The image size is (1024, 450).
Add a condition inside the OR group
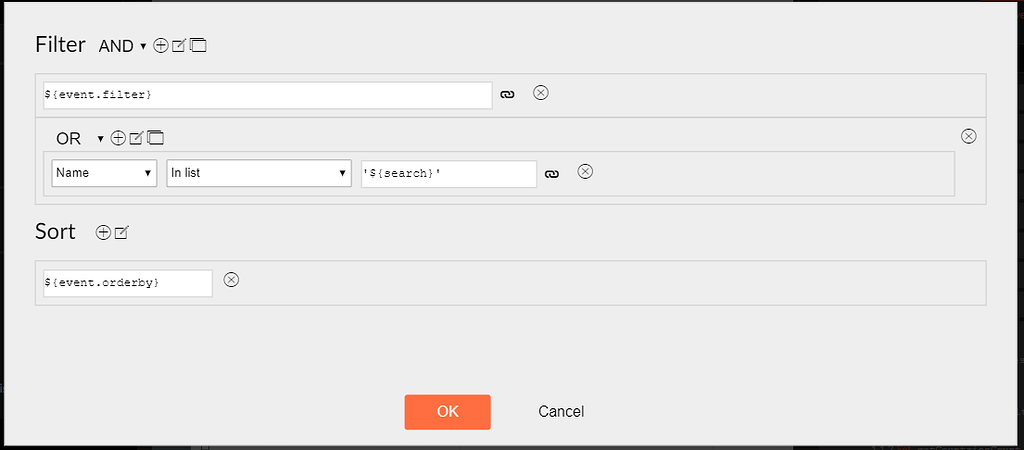coord(118,138)
